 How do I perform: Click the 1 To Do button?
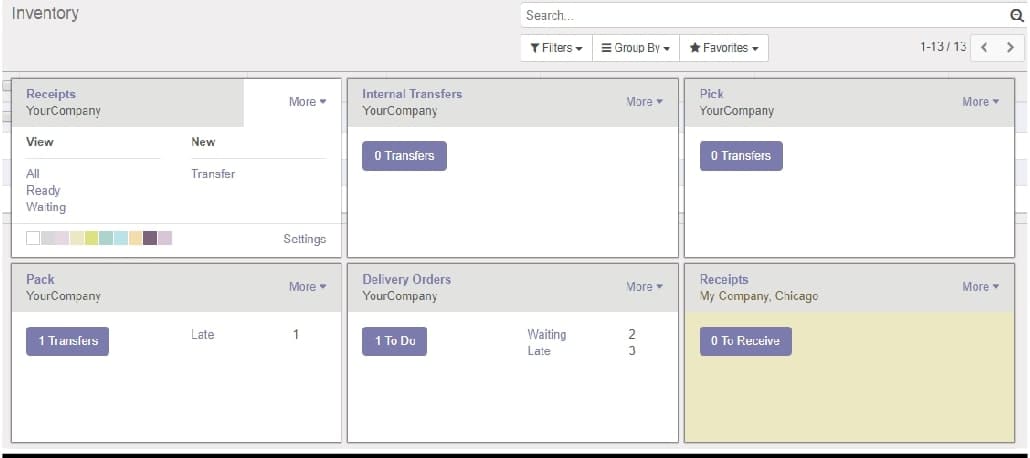pos(394,341)
